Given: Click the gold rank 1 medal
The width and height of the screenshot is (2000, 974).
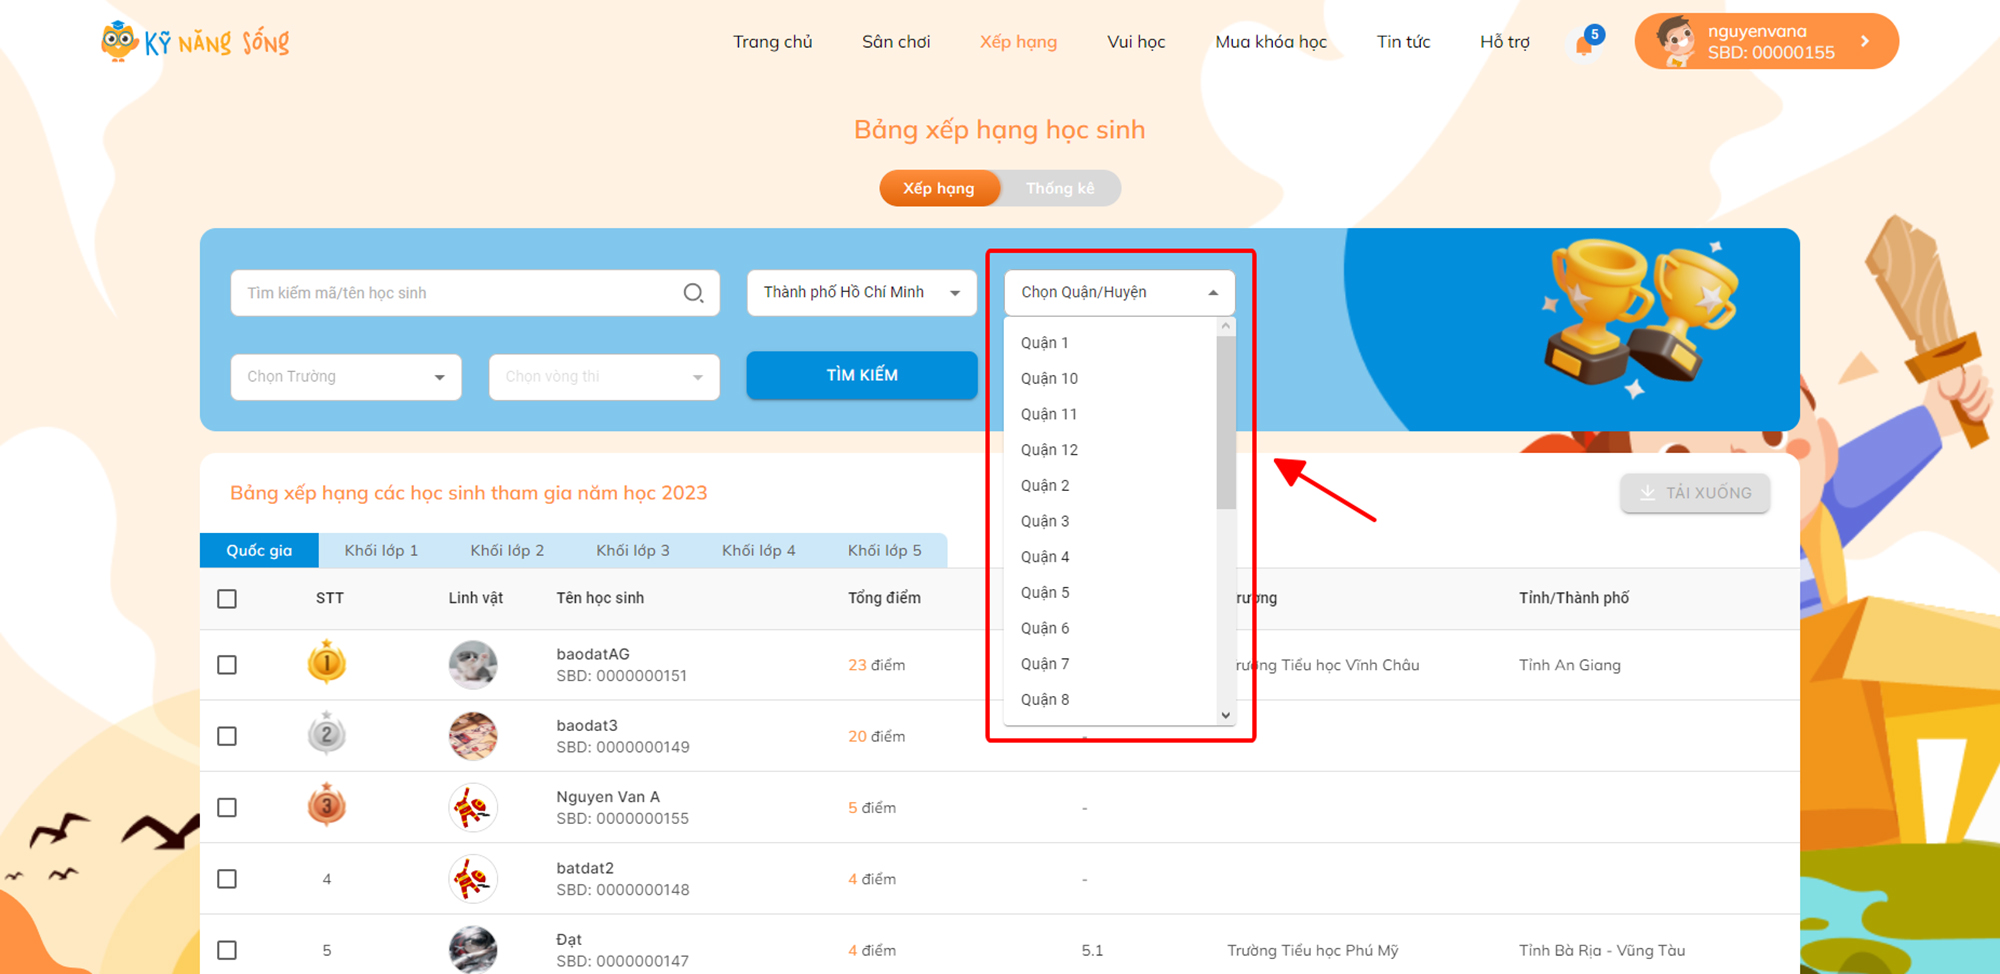Looking at the screenshot, I should pyautogui.click(x=326, y=663).
